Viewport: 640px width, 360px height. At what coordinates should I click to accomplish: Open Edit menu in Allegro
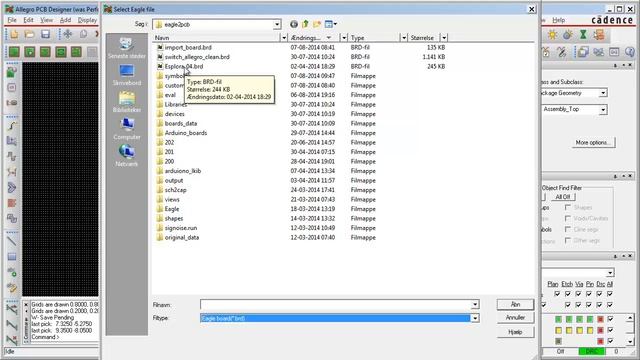28,20
